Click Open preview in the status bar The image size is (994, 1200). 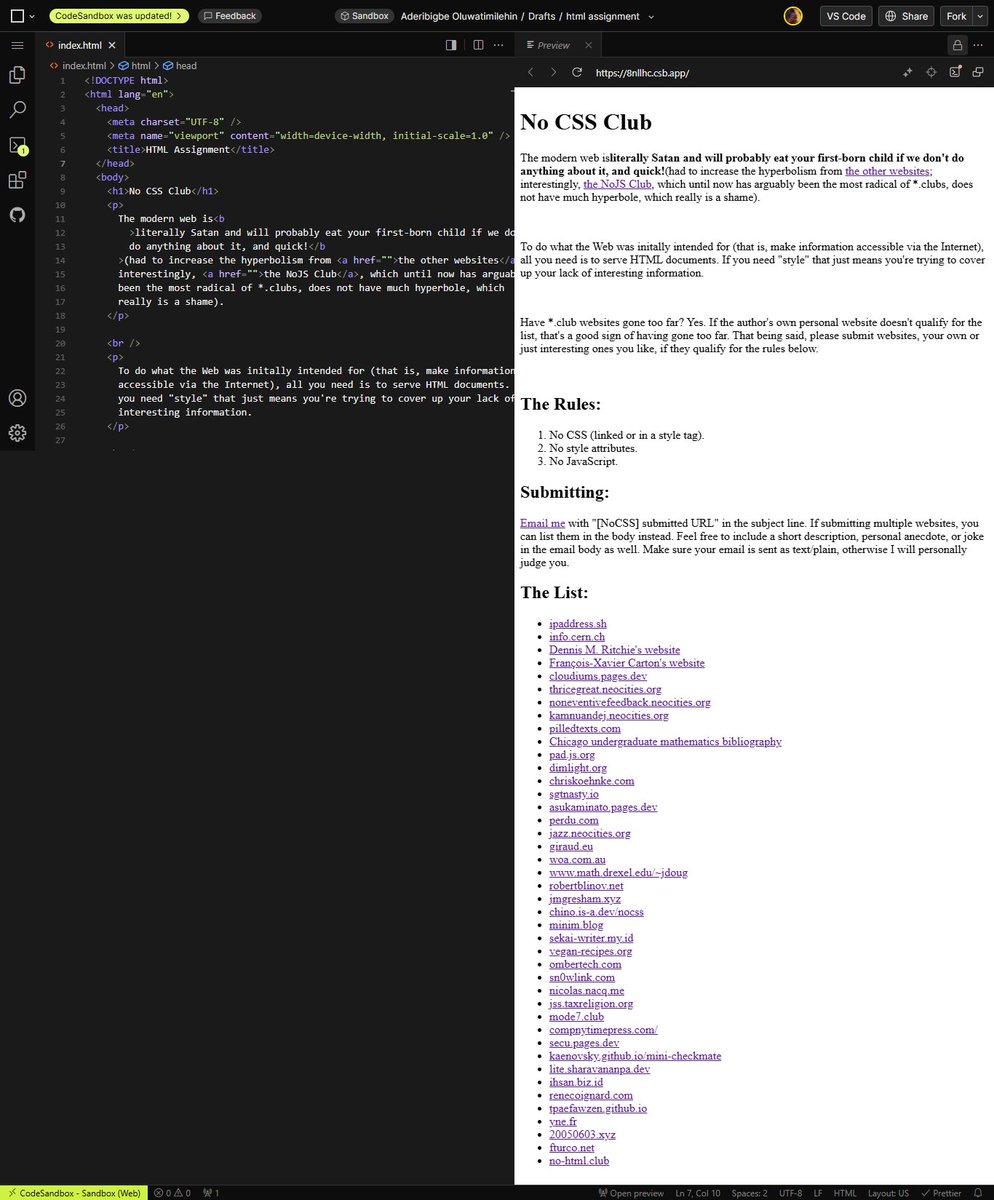[x=630, y=1192]
